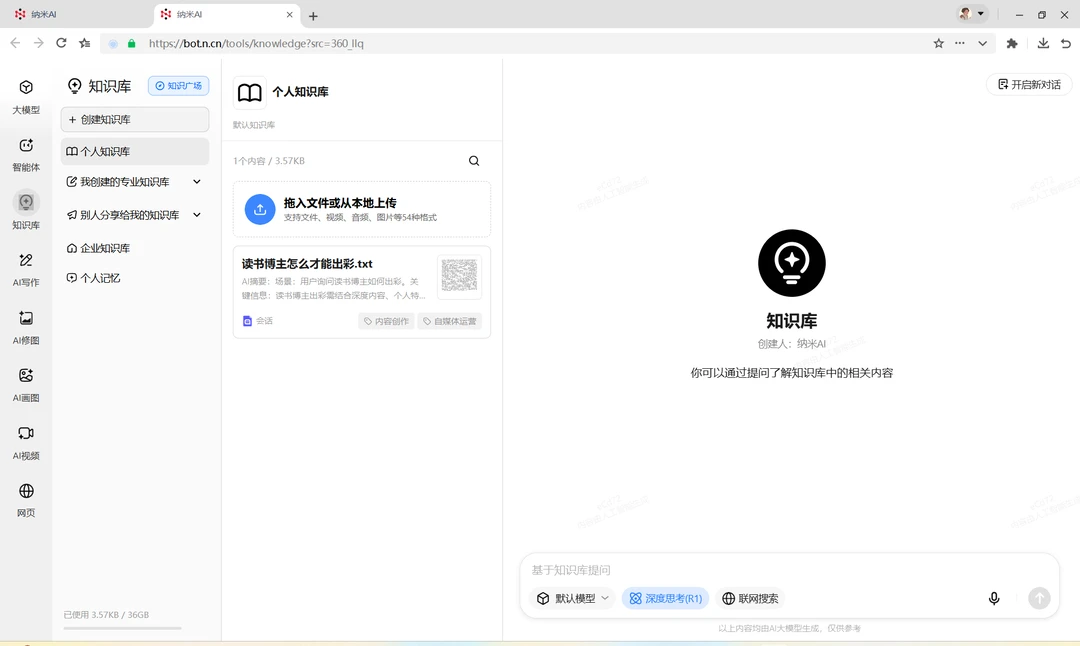The height and width of the screenshot is (646, 1080).
Task: Open the browser extensions puzzle icon
Action: pos(1012,43)
